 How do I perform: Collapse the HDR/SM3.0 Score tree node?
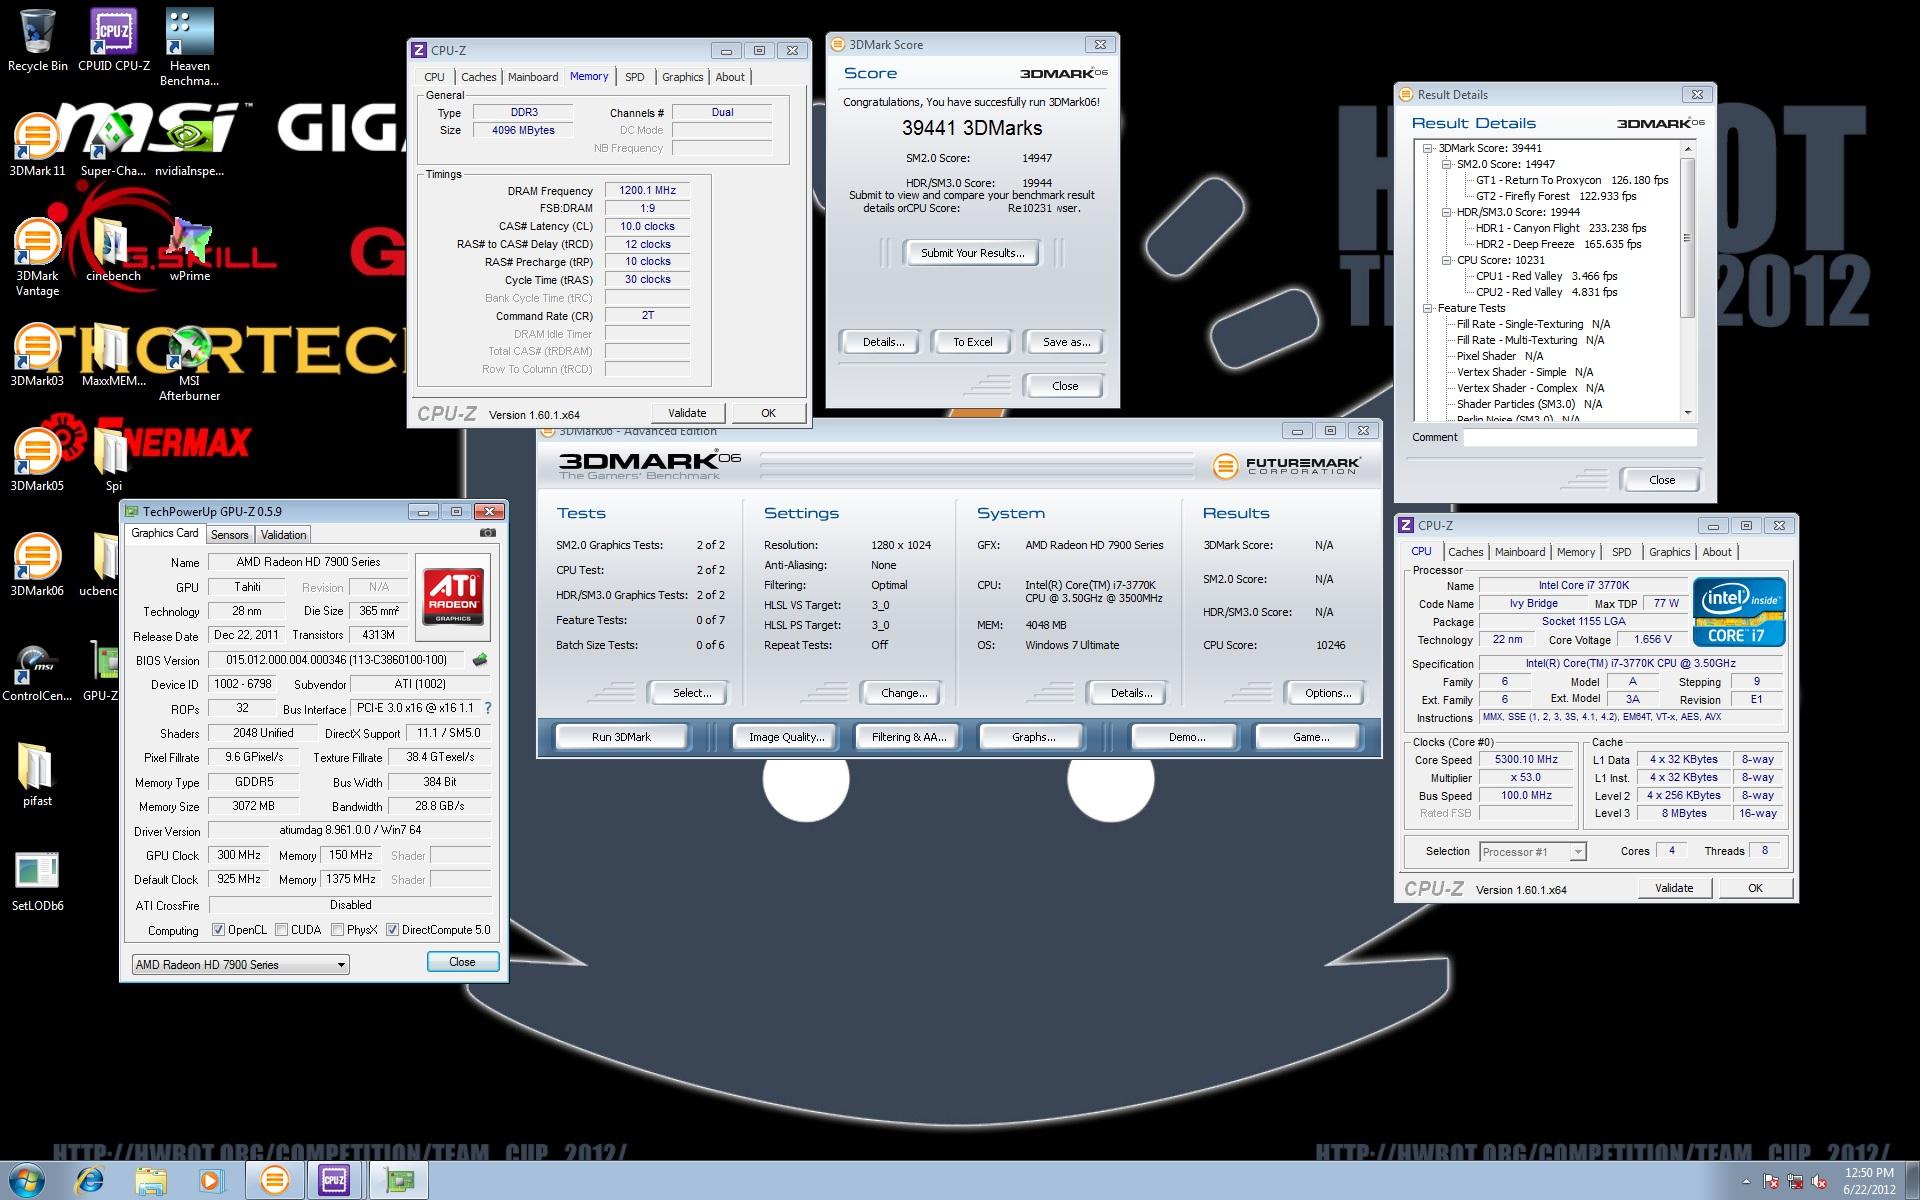[x=1446, y=212]
